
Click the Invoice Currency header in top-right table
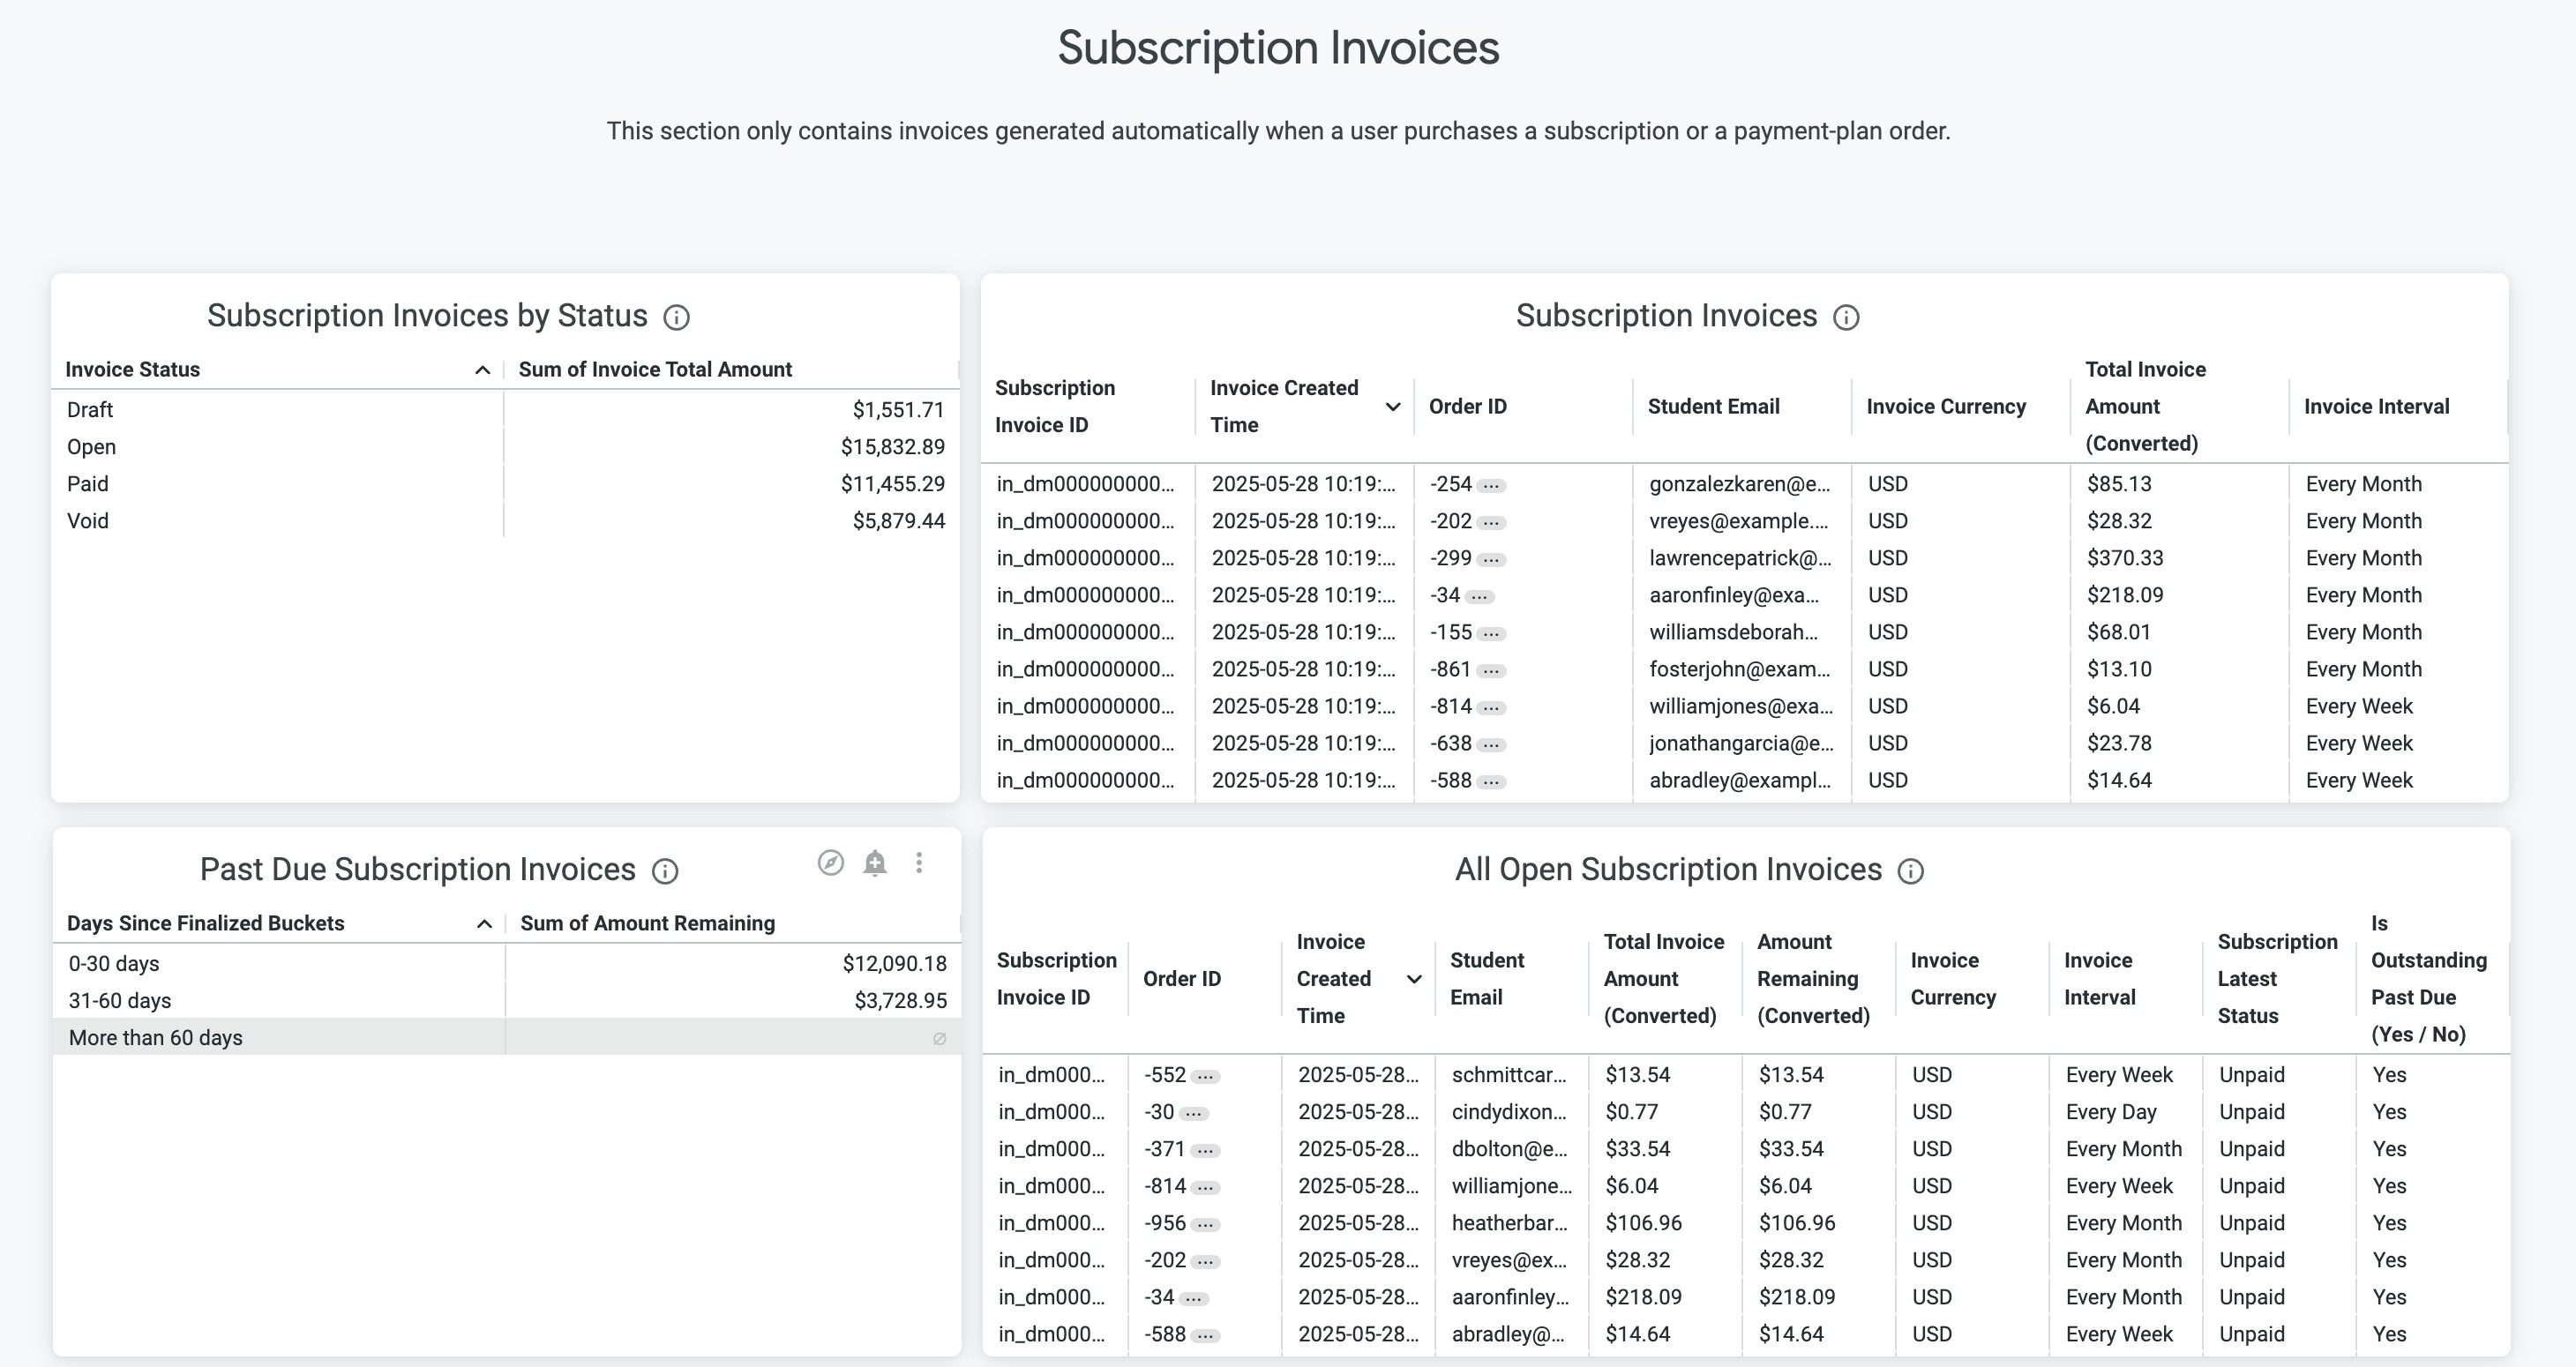(1946, 406)
